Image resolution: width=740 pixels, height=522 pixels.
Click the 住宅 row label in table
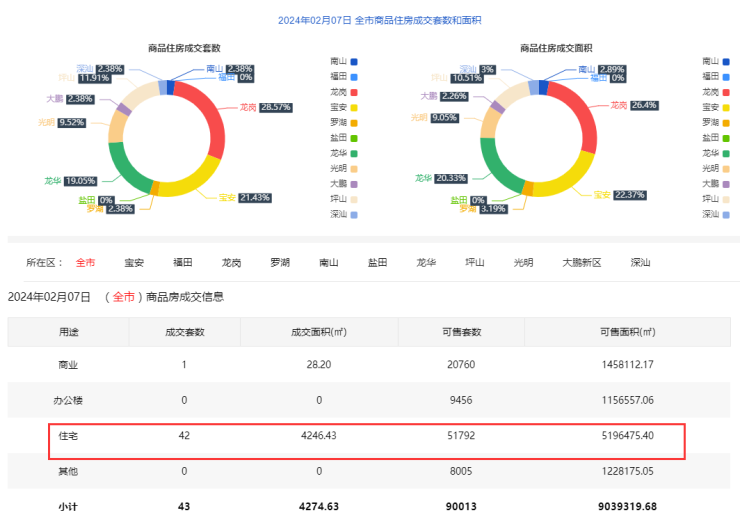[x=67, y=436]
